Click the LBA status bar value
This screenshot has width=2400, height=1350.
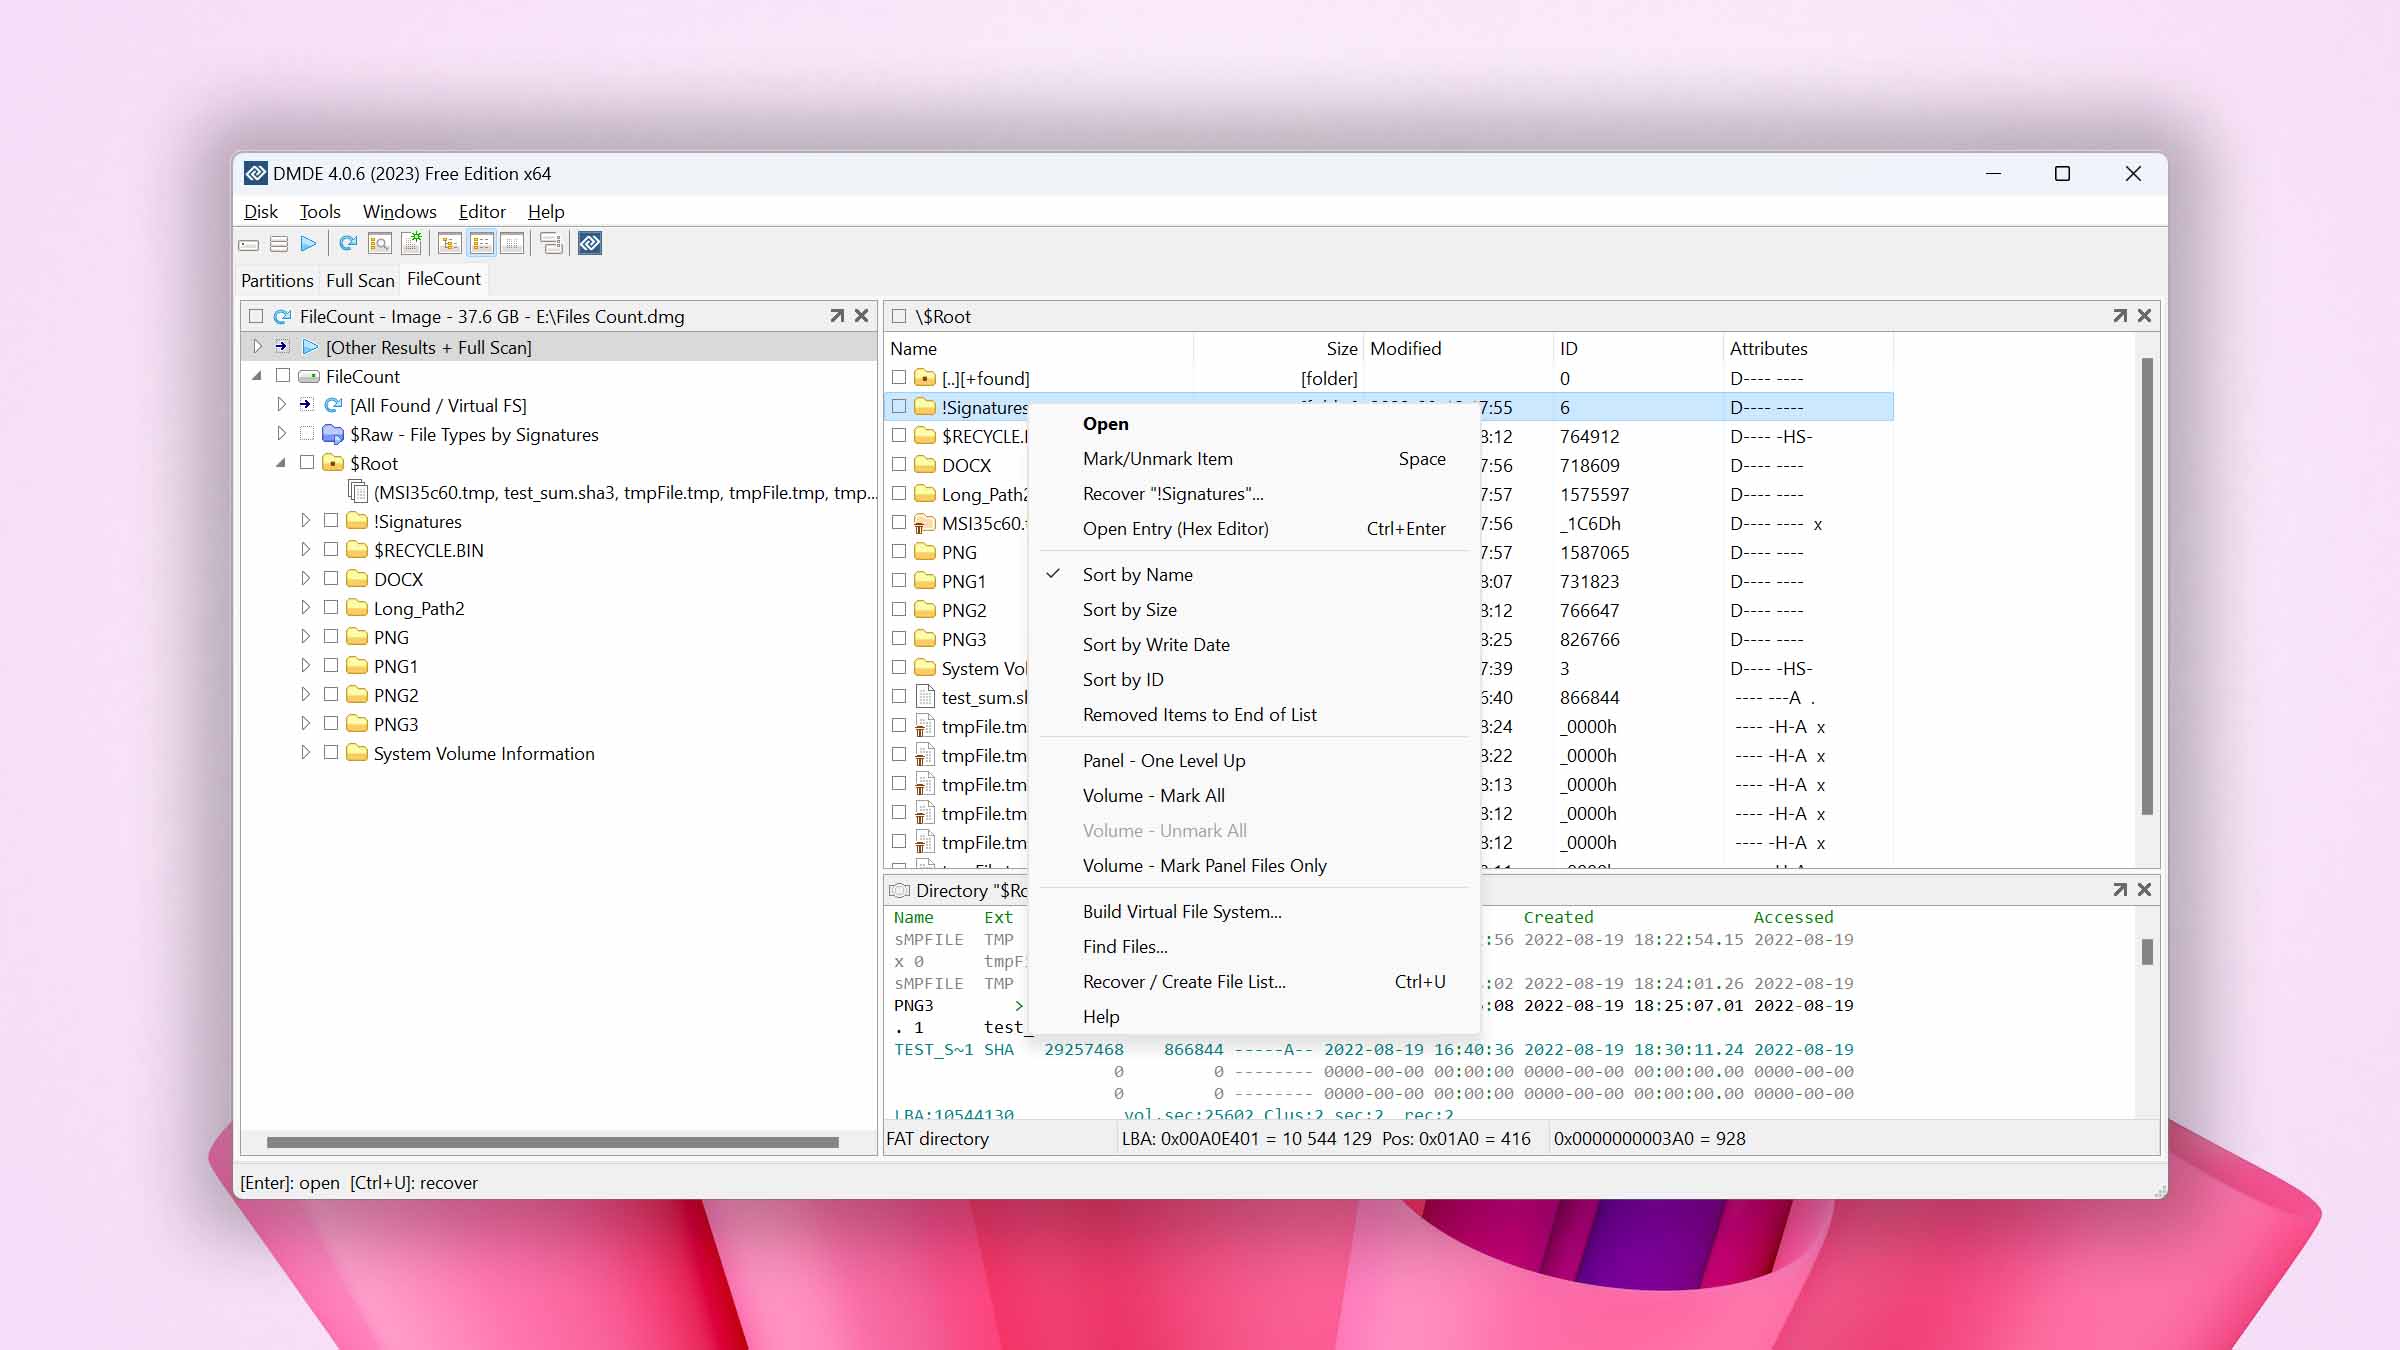[x=1326, y=1139]
